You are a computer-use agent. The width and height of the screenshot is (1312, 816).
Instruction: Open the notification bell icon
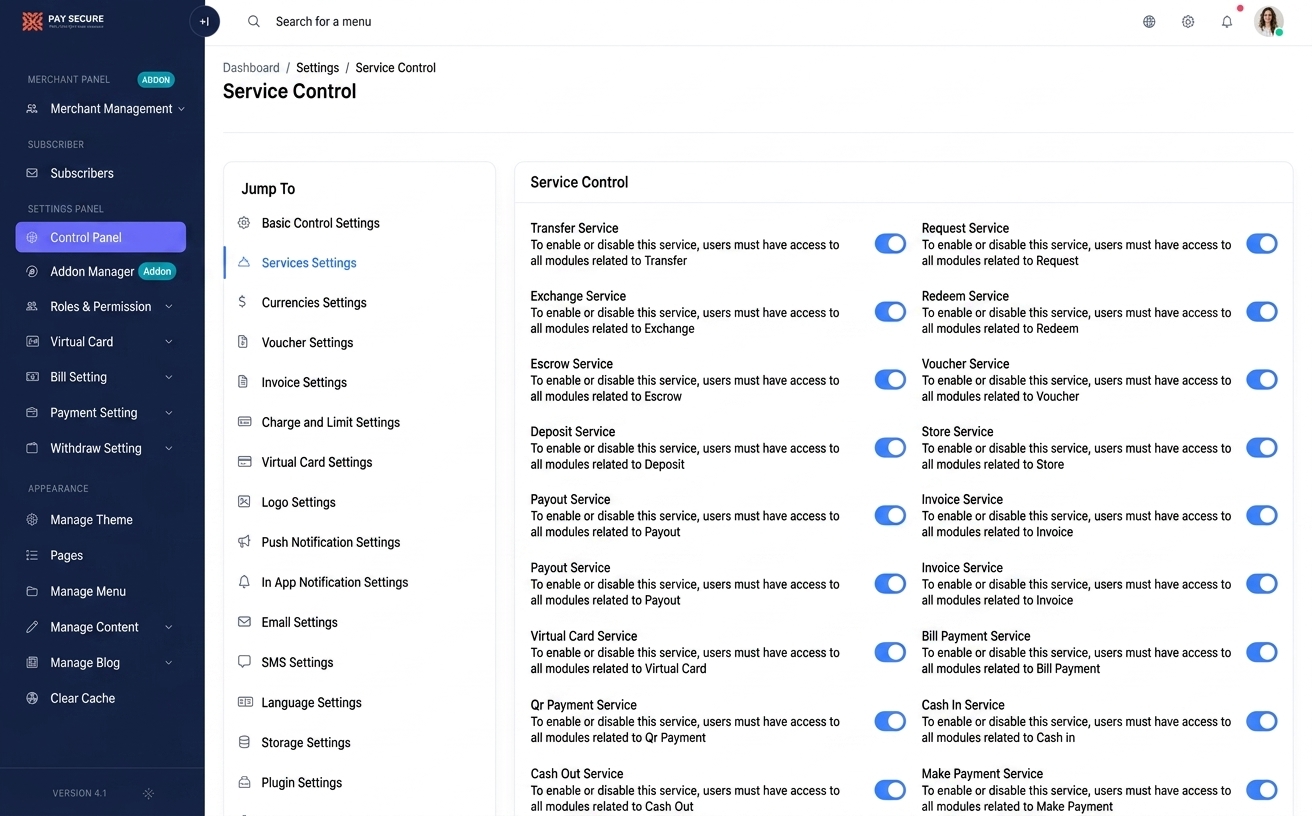tap(1227, 22)
